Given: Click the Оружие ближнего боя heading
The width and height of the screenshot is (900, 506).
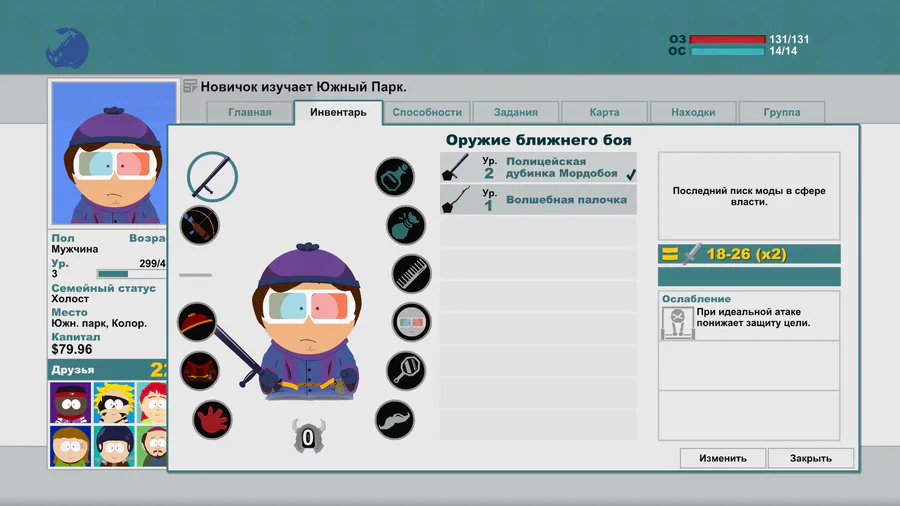Looking at the screenshot, I should (x=538, y=140).
